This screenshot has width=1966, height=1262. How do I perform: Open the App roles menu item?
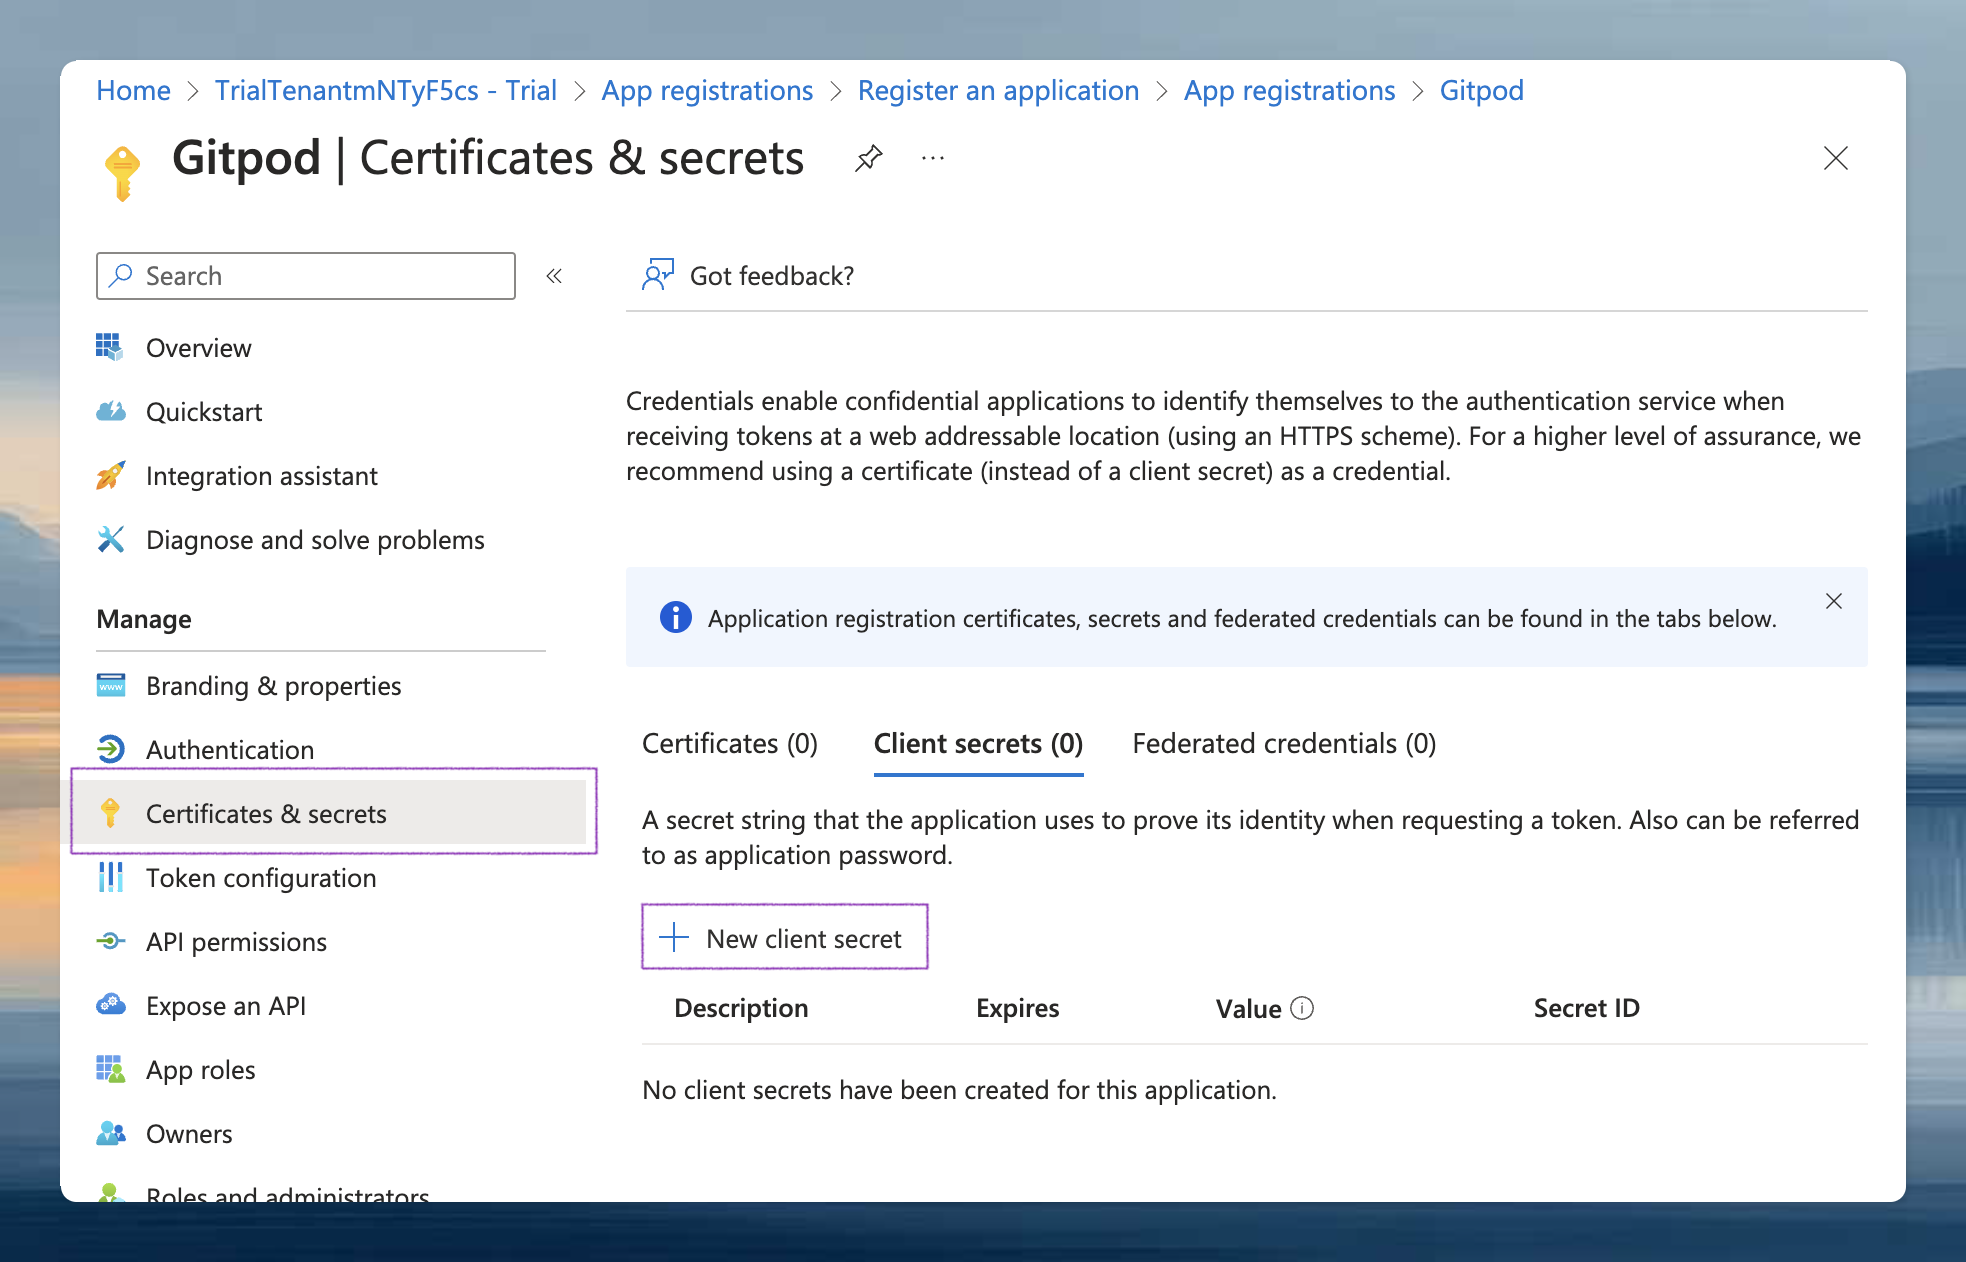click(200, 1070)
